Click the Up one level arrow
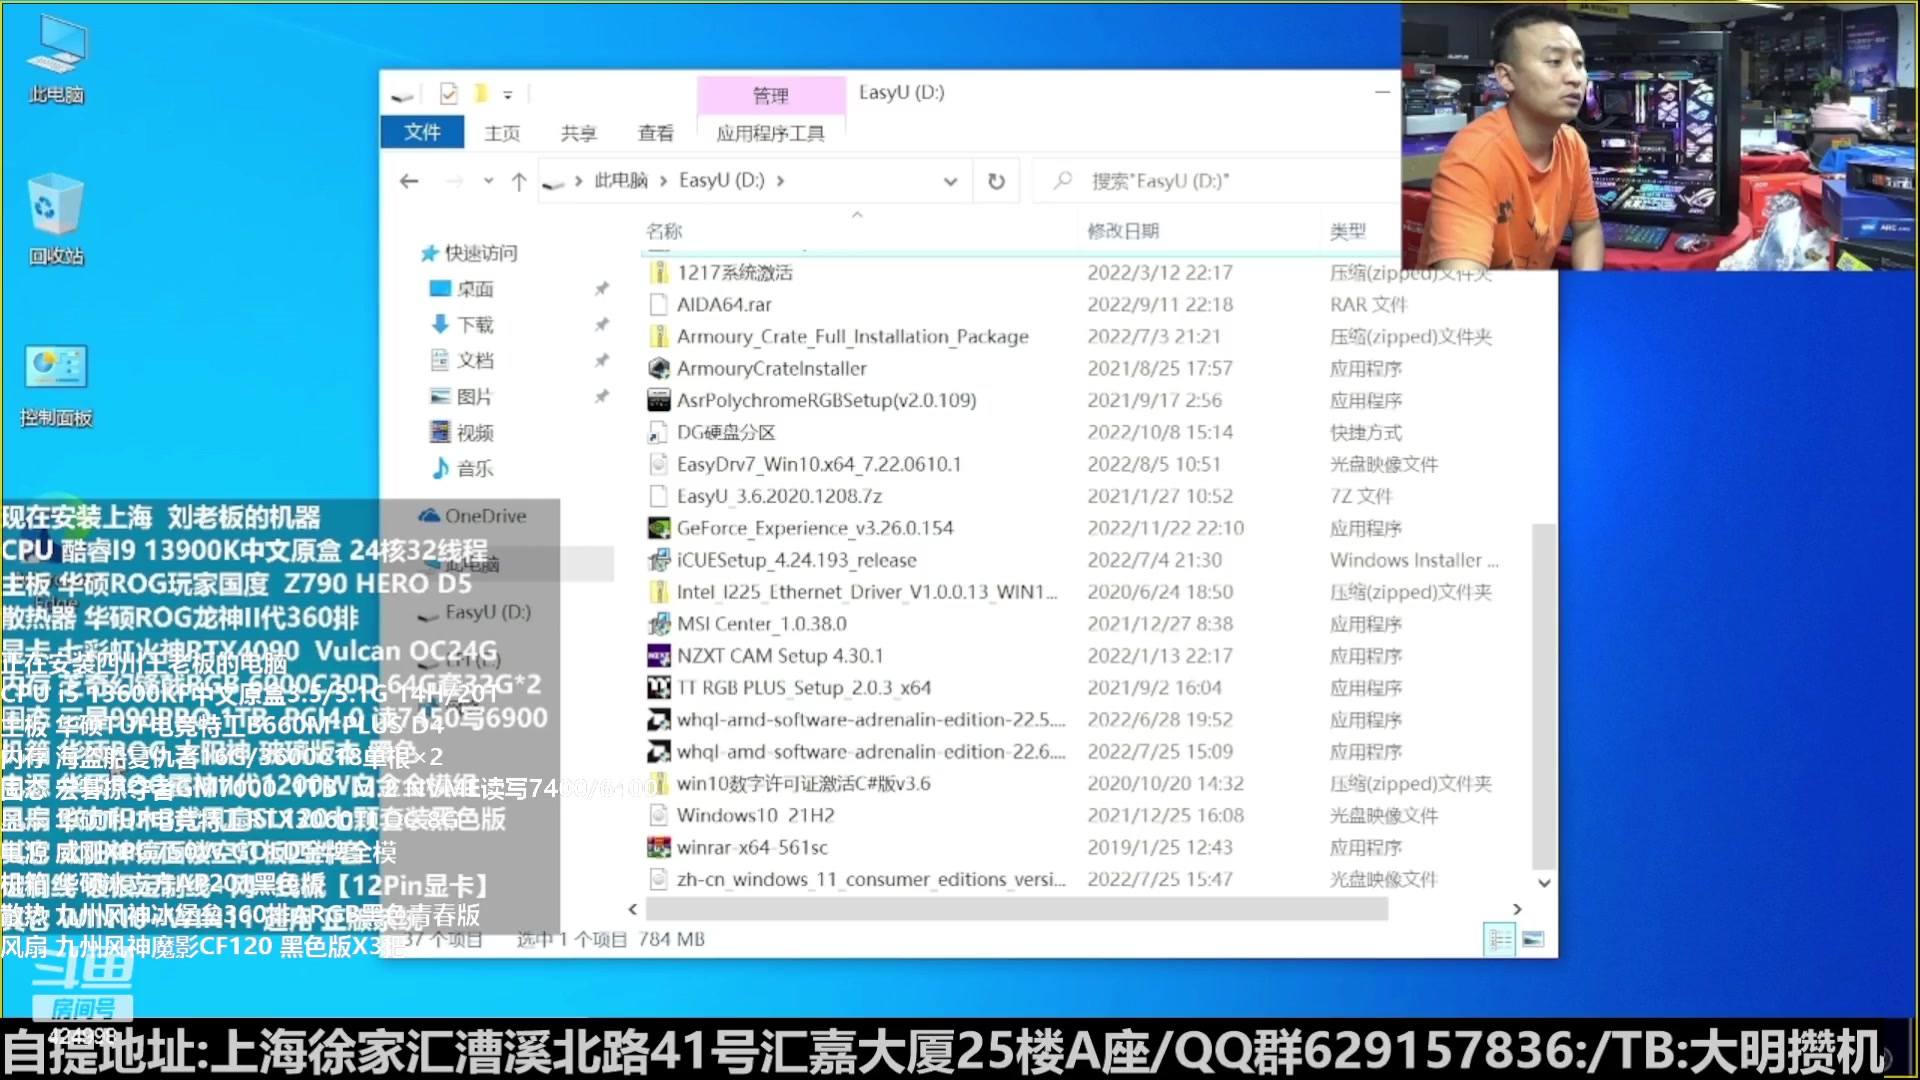Viewport: 1920px width, 1080px height. [x=519, y=181]
